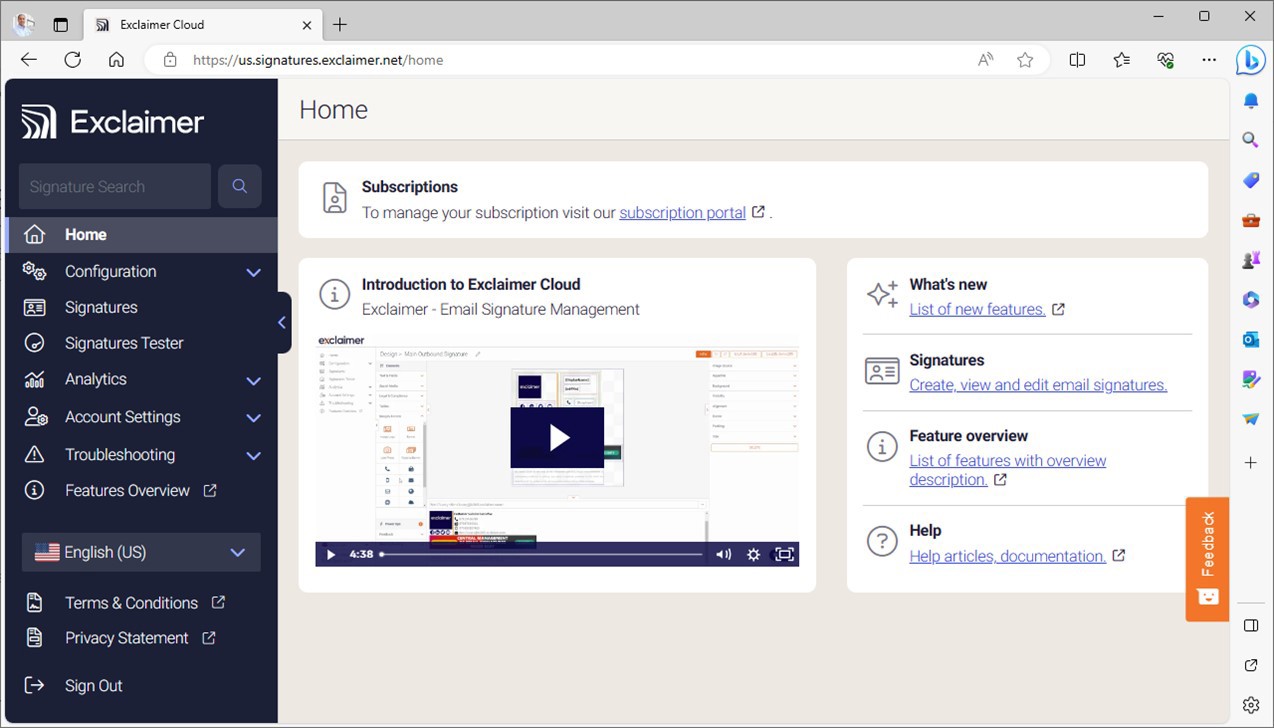Click the Edge sidebar search icon
1274x728 pixels.
point(1250,140)
